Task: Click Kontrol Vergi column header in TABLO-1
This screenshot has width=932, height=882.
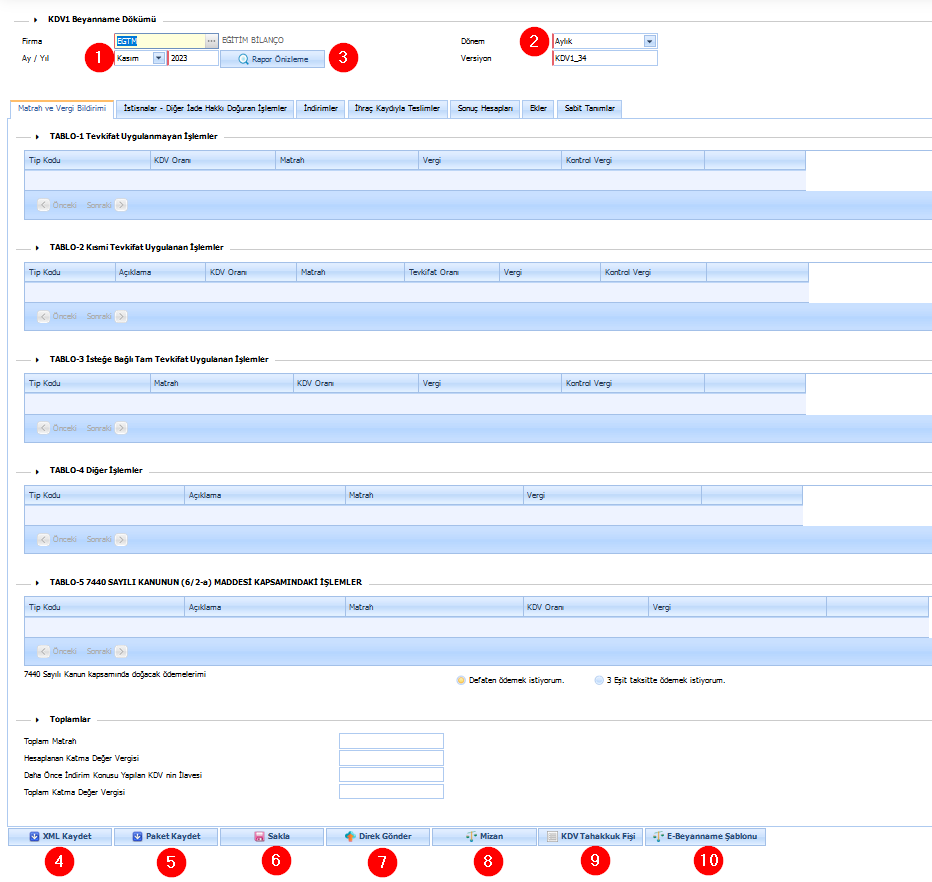Action: click(632, 160)
